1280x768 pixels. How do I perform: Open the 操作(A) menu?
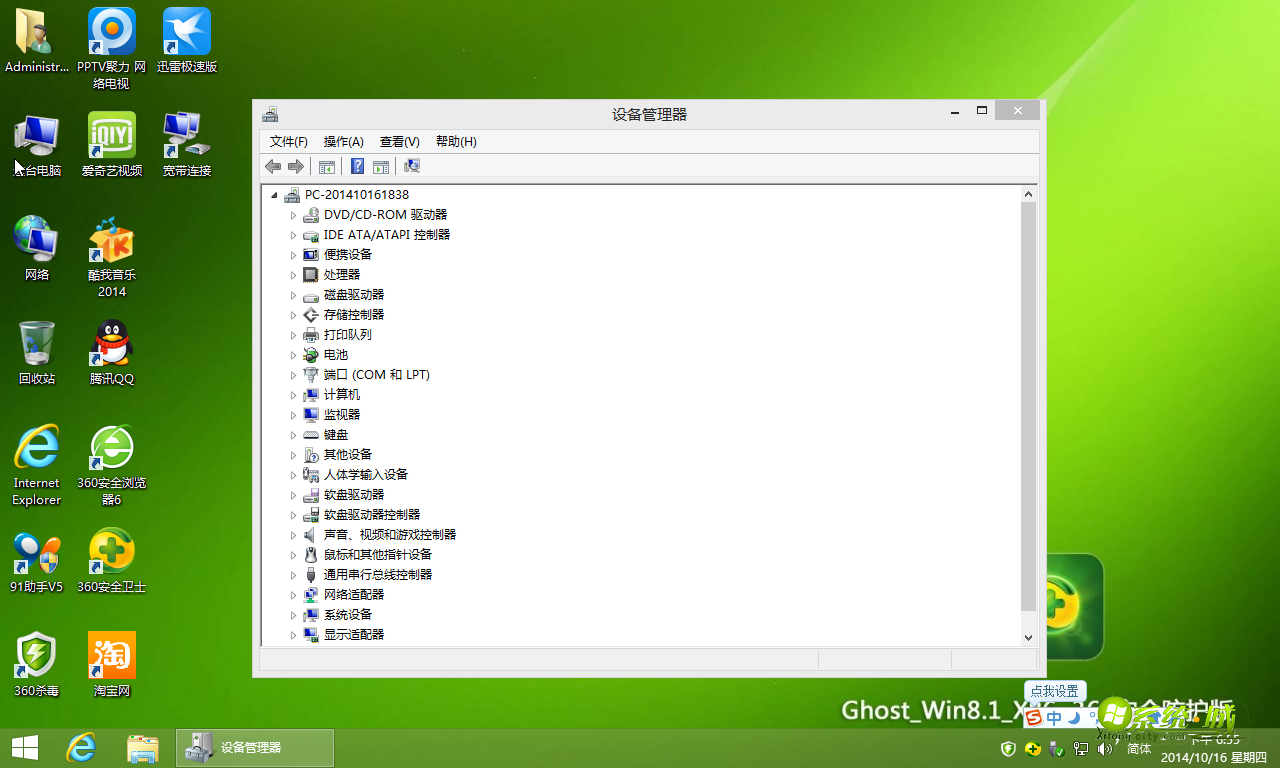[x=343, y=141]
